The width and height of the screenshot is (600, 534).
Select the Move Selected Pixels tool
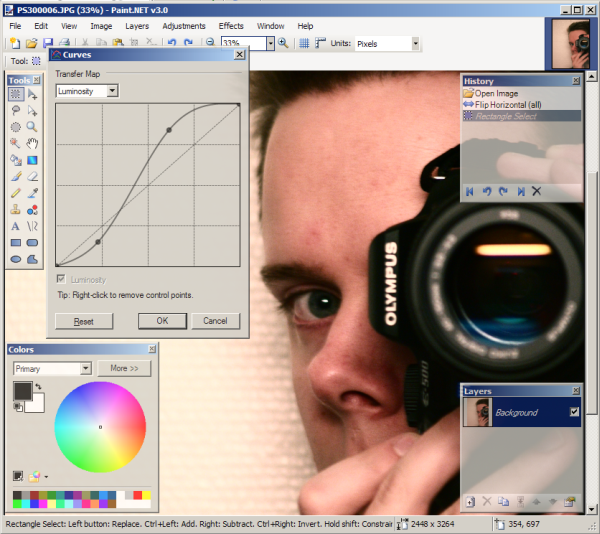[33, 94]
